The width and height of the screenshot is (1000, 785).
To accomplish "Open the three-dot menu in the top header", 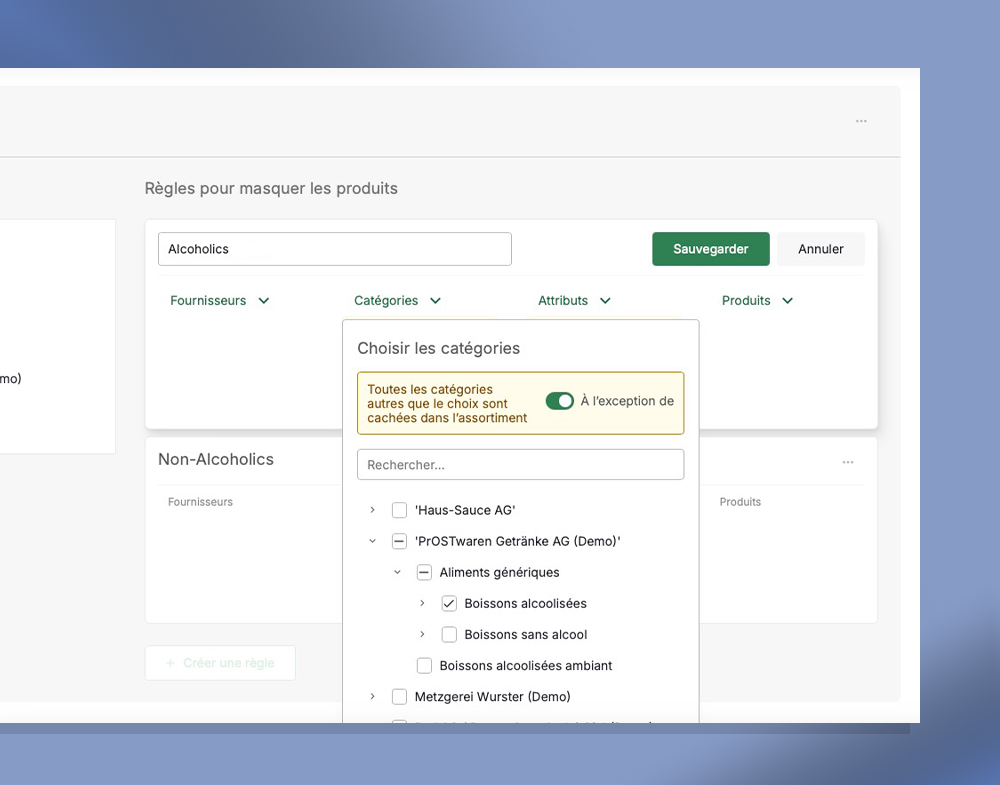I will point(861,121).
